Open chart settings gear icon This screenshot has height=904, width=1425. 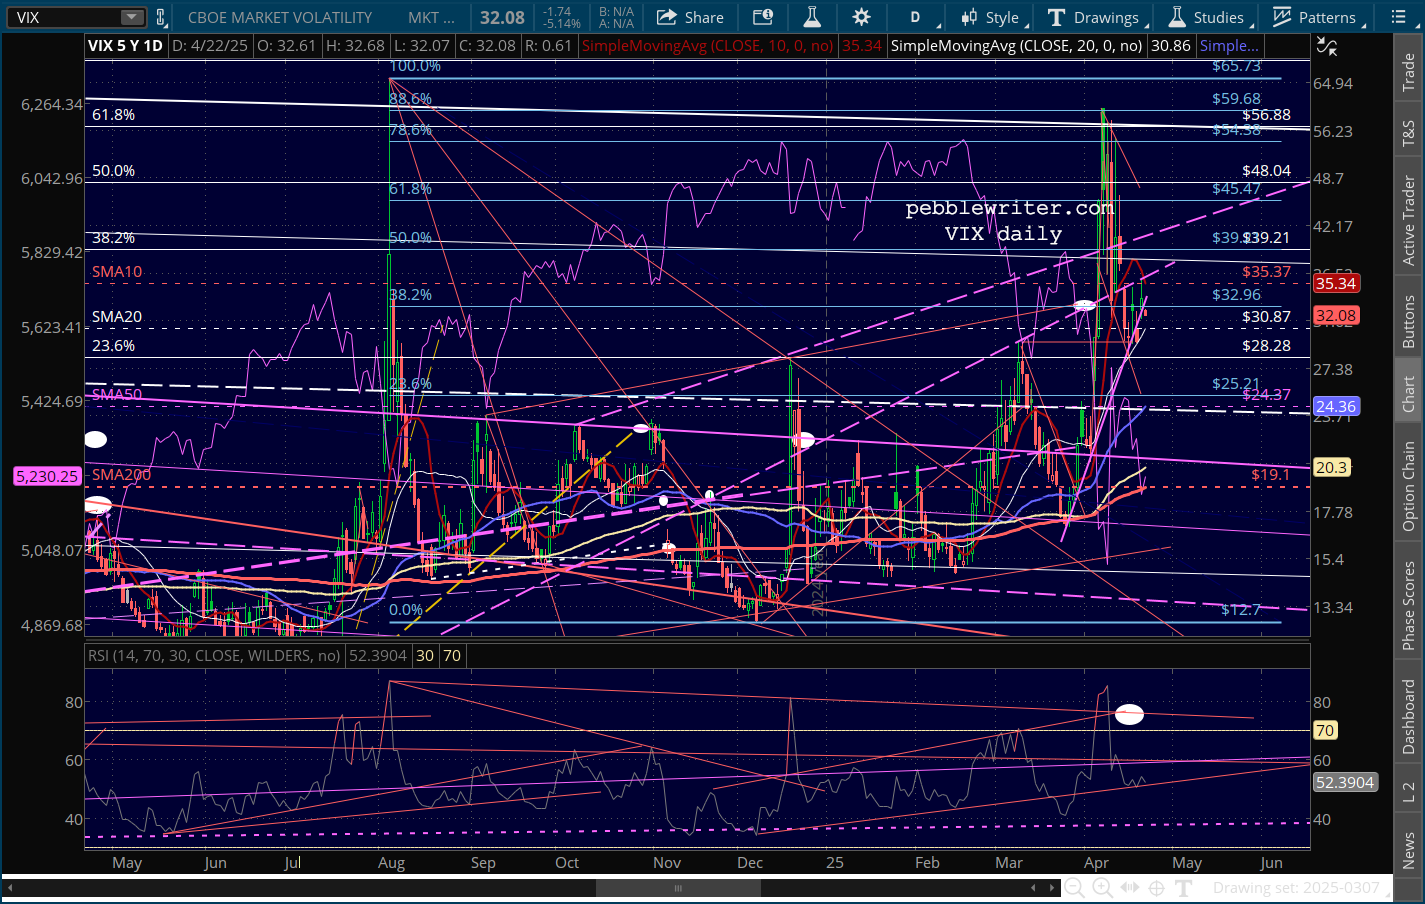(x=861, y=17)
